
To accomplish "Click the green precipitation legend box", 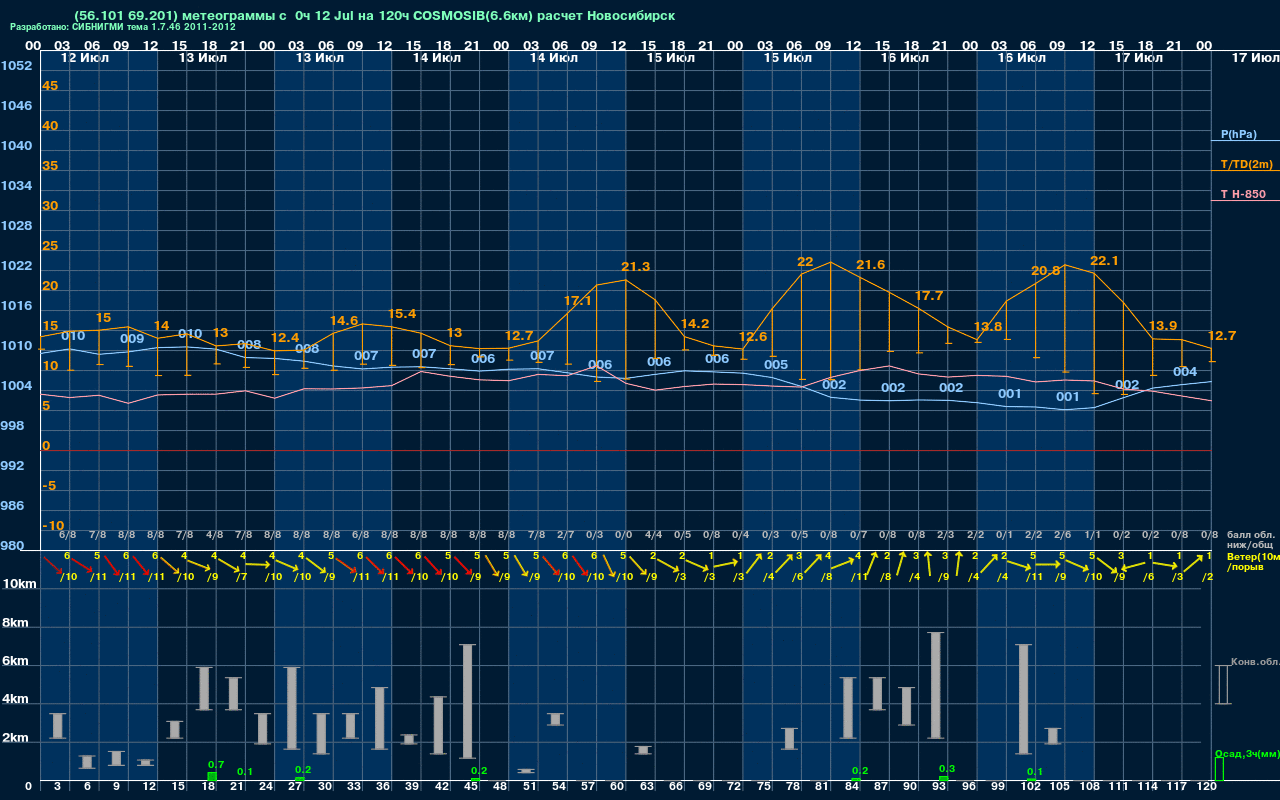I will click(x=1218, y=769).
